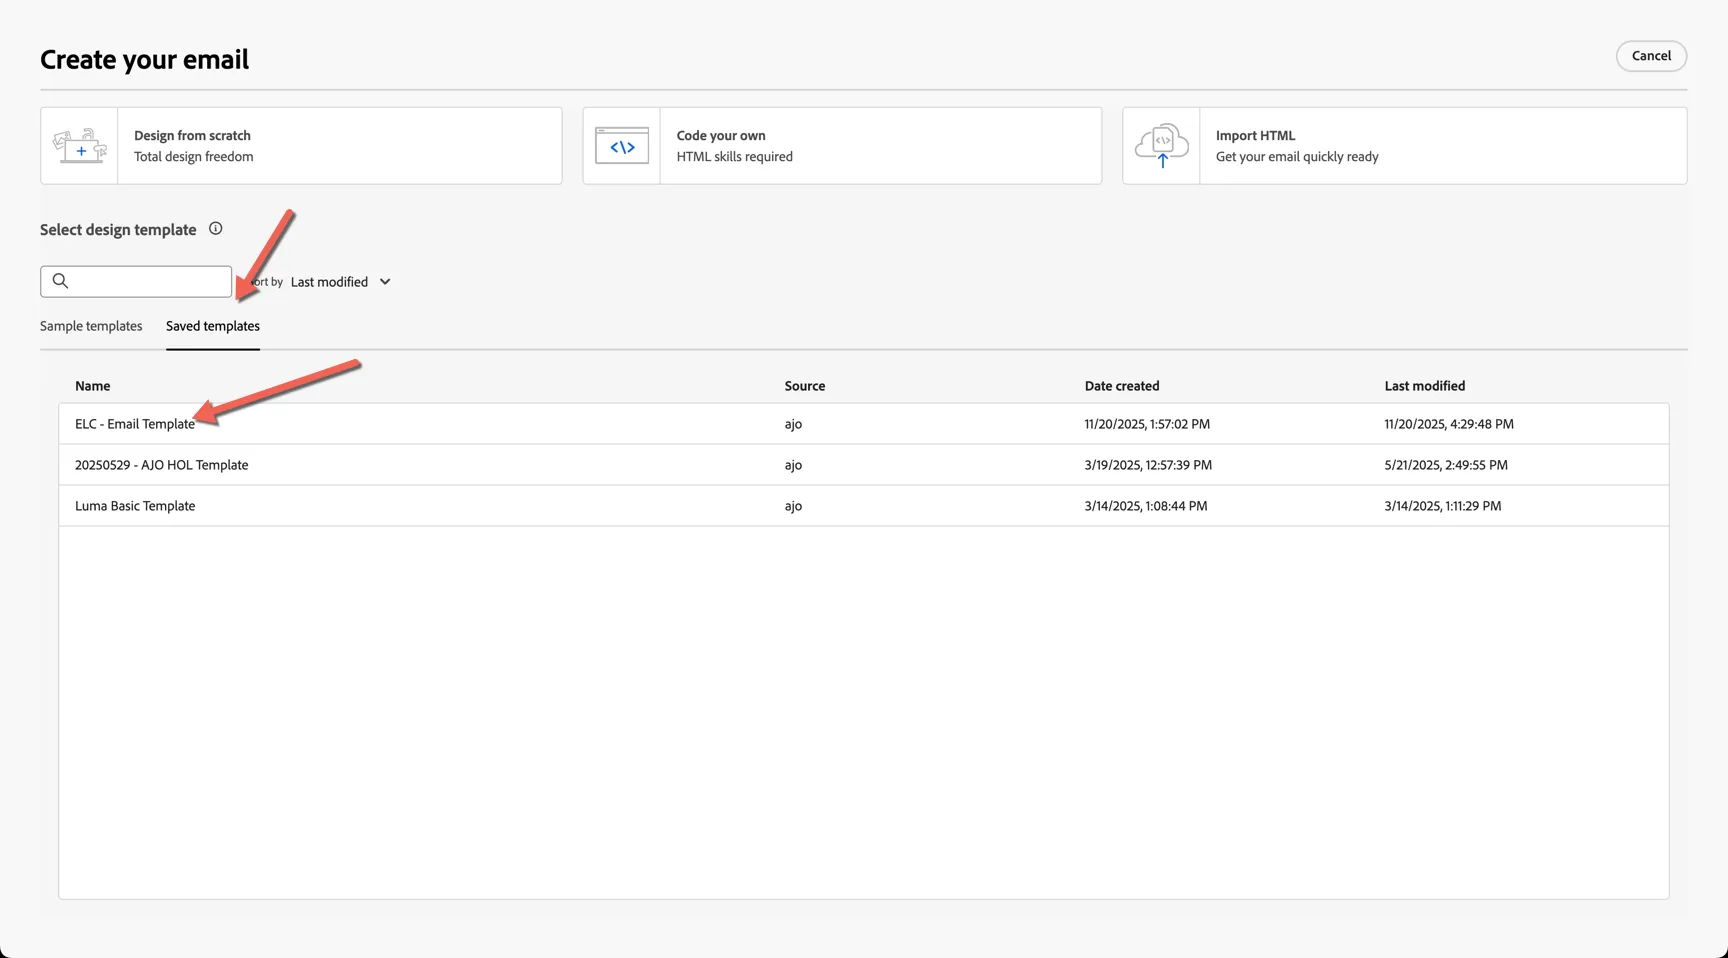
Task: Click date created 3/14/2025, 1:08:44 PM
Action: [x=1146, y=506]
